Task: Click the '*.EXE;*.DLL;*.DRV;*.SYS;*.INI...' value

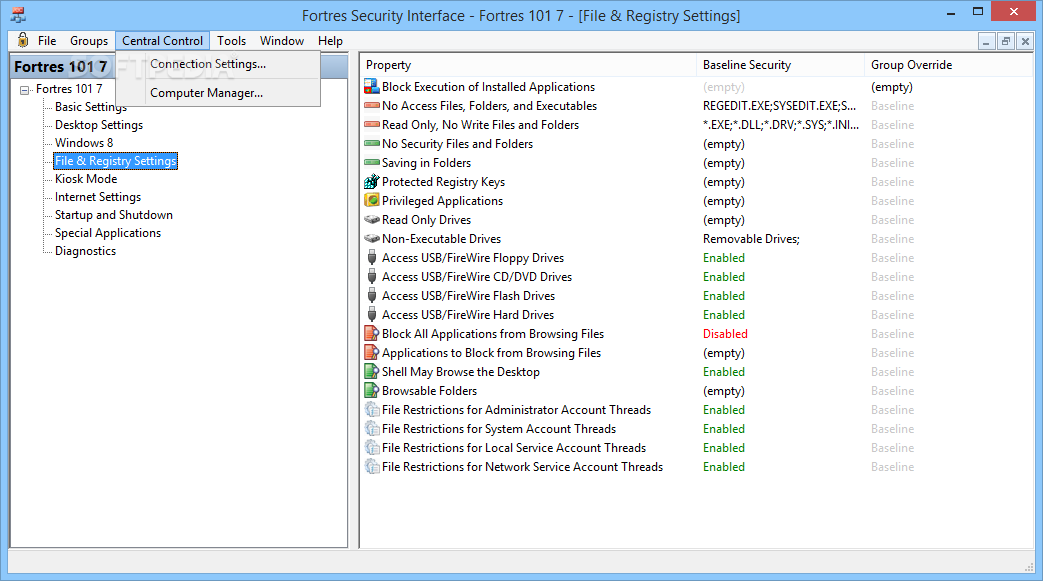Action: [781, 124]
